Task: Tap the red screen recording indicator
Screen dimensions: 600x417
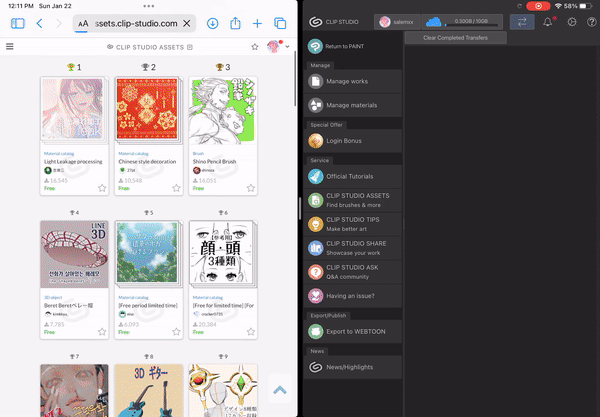Action: tap(538, 6)
